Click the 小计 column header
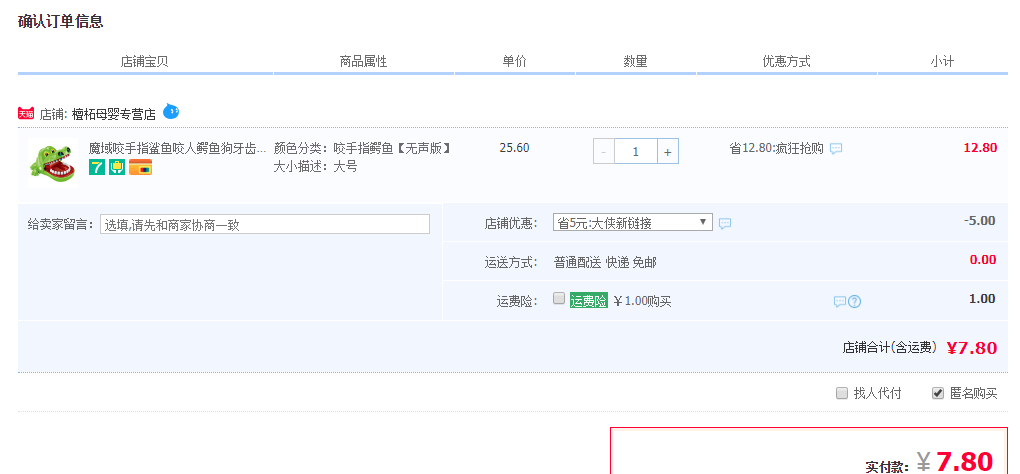Viewport: 1020px width, 474px height. coord(942,62)
